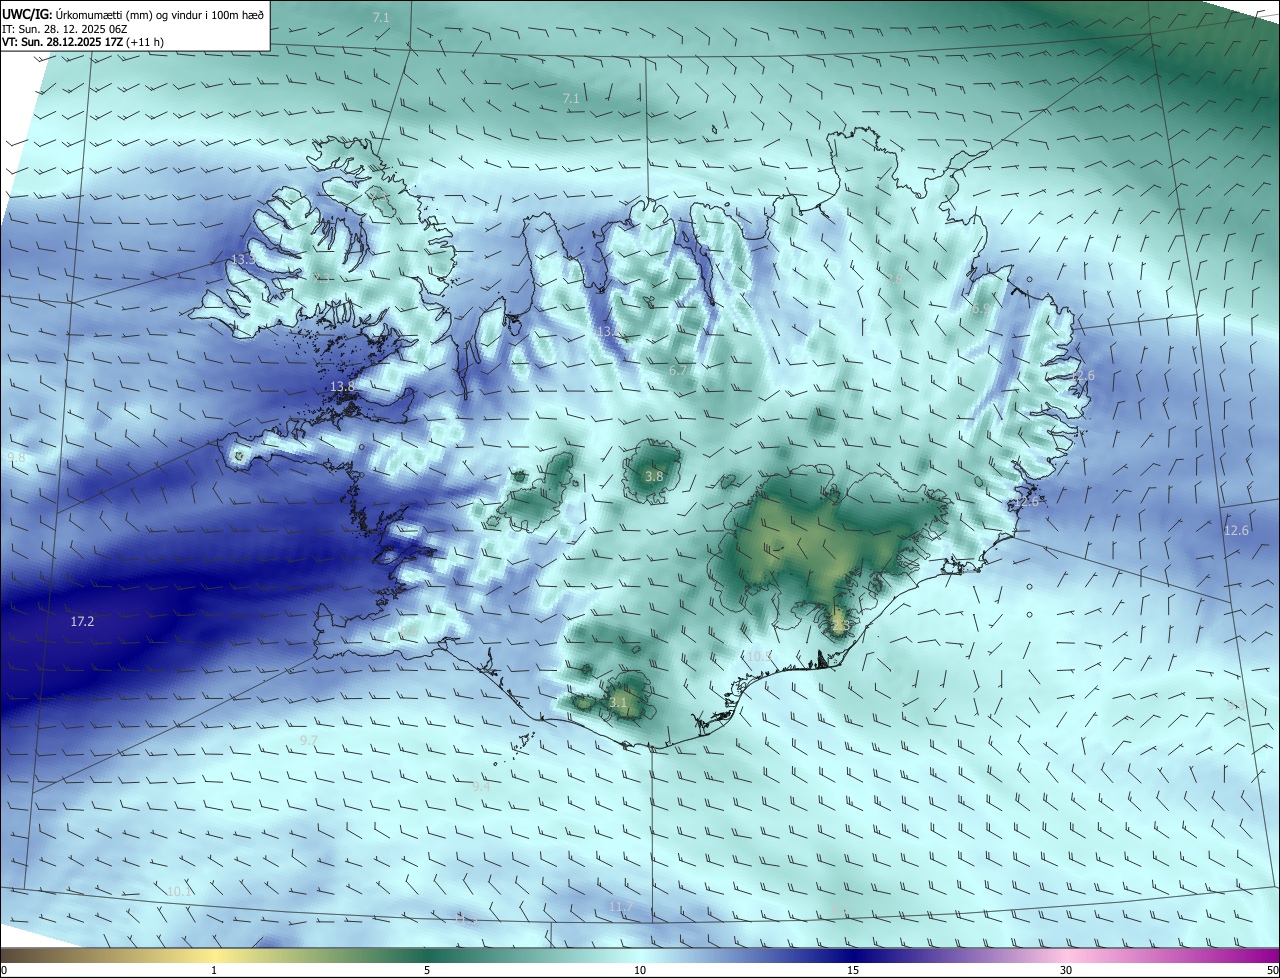Click the 3.1 value on the southern glacier
This screenshot has height=978, width=1280.
pos(618,703)
